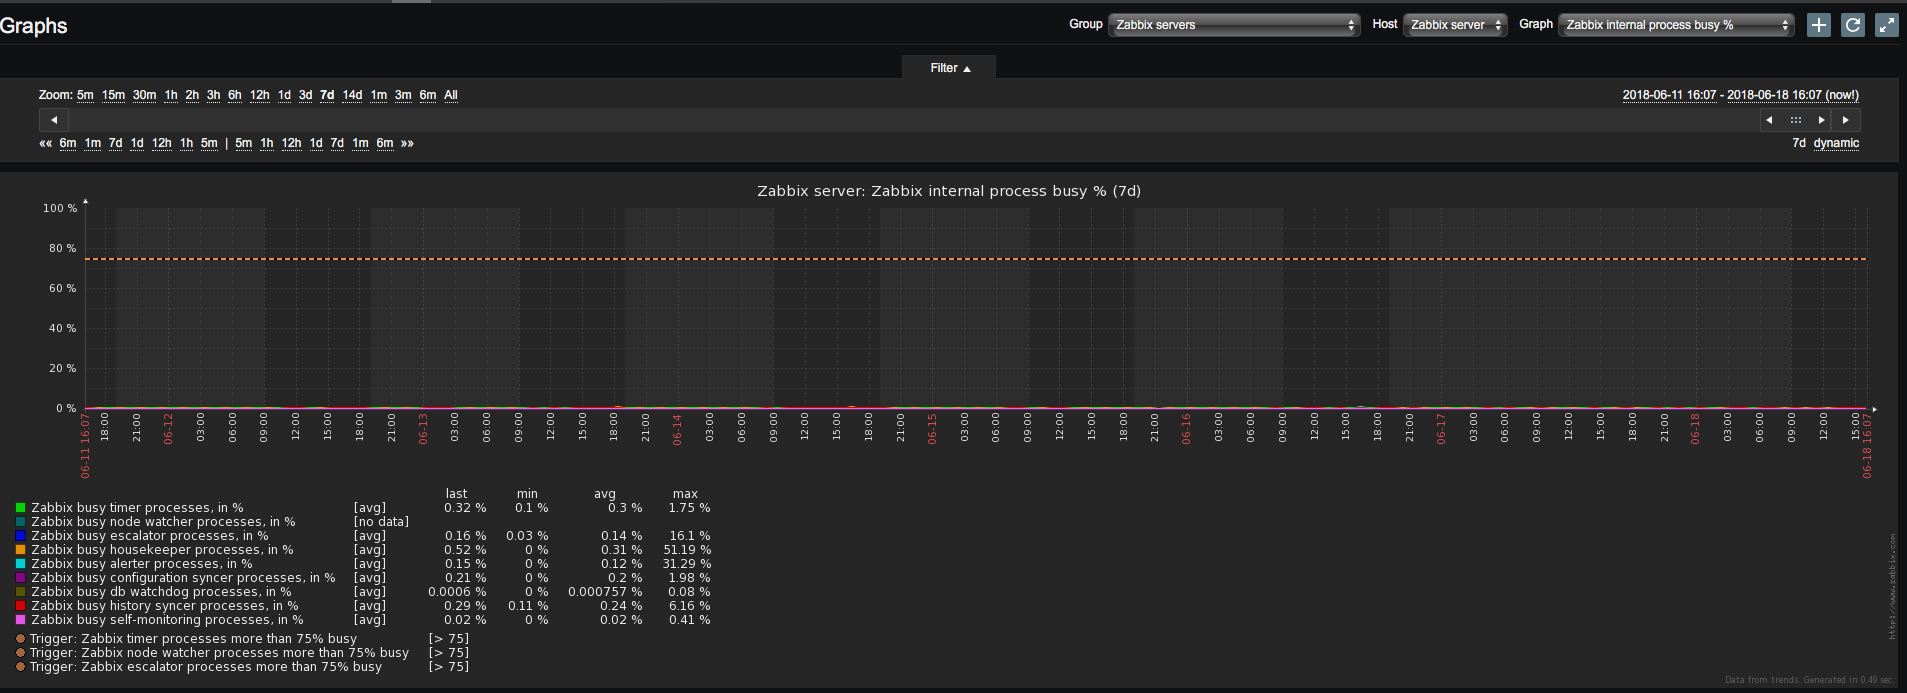Screen dimensions: 1907x693
Task: Set zoom to 3m
Action: (x=403, y=95)
